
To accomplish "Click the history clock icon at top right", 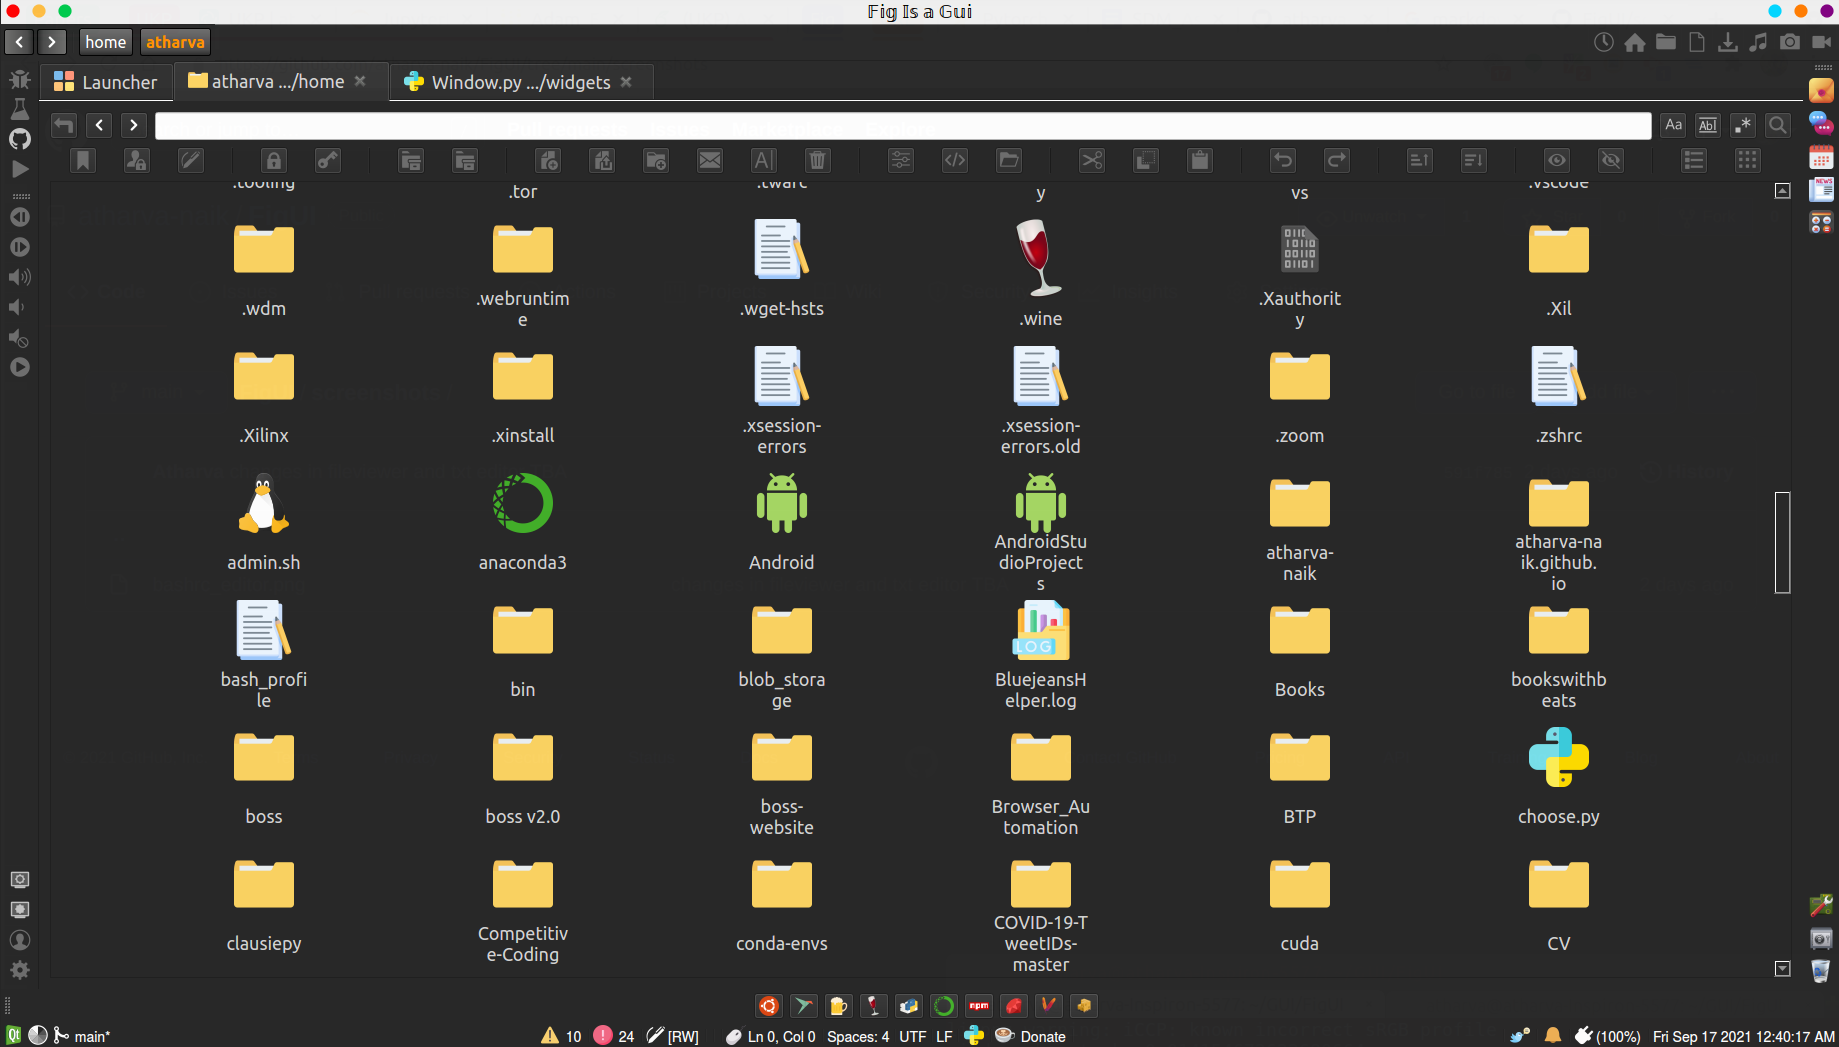I will pyautogui.click(x=1604, y=42).
